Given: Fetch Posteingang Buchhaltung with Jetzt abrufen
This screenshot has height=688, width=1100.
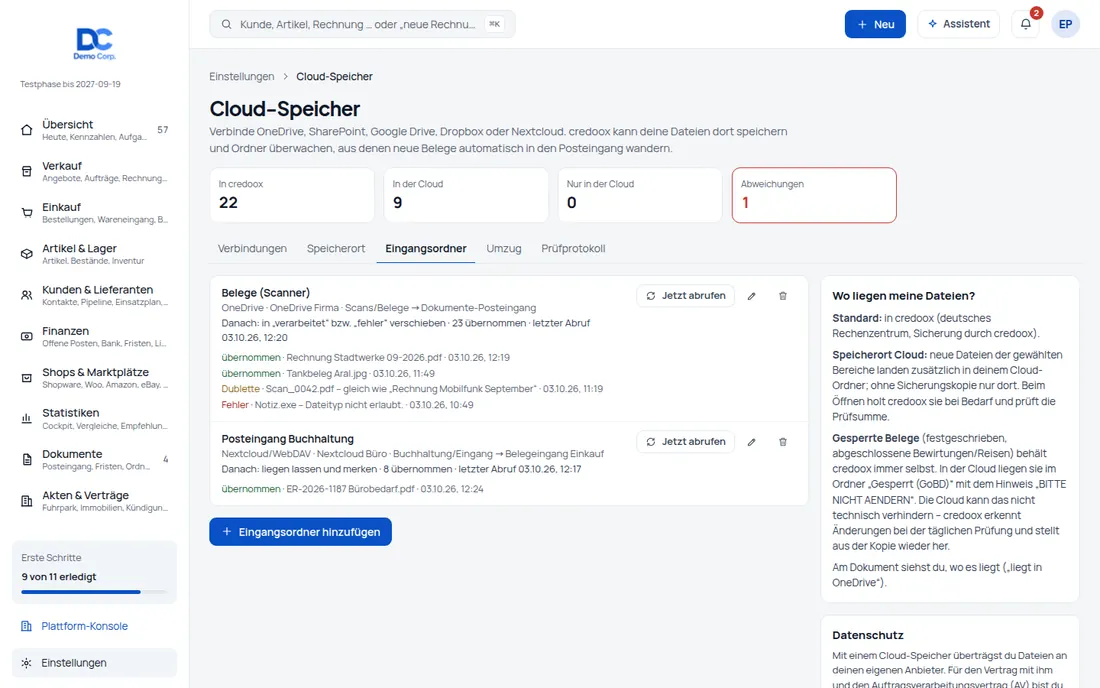Looking at the screenshot, I should (685, 442).
